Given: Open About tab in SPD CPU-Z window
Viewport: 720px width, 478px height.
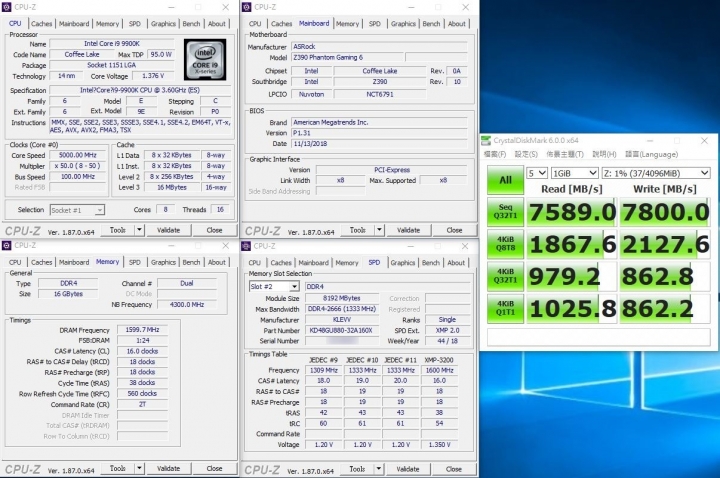Looking at the screenshot, I should (x=456, y=263).
